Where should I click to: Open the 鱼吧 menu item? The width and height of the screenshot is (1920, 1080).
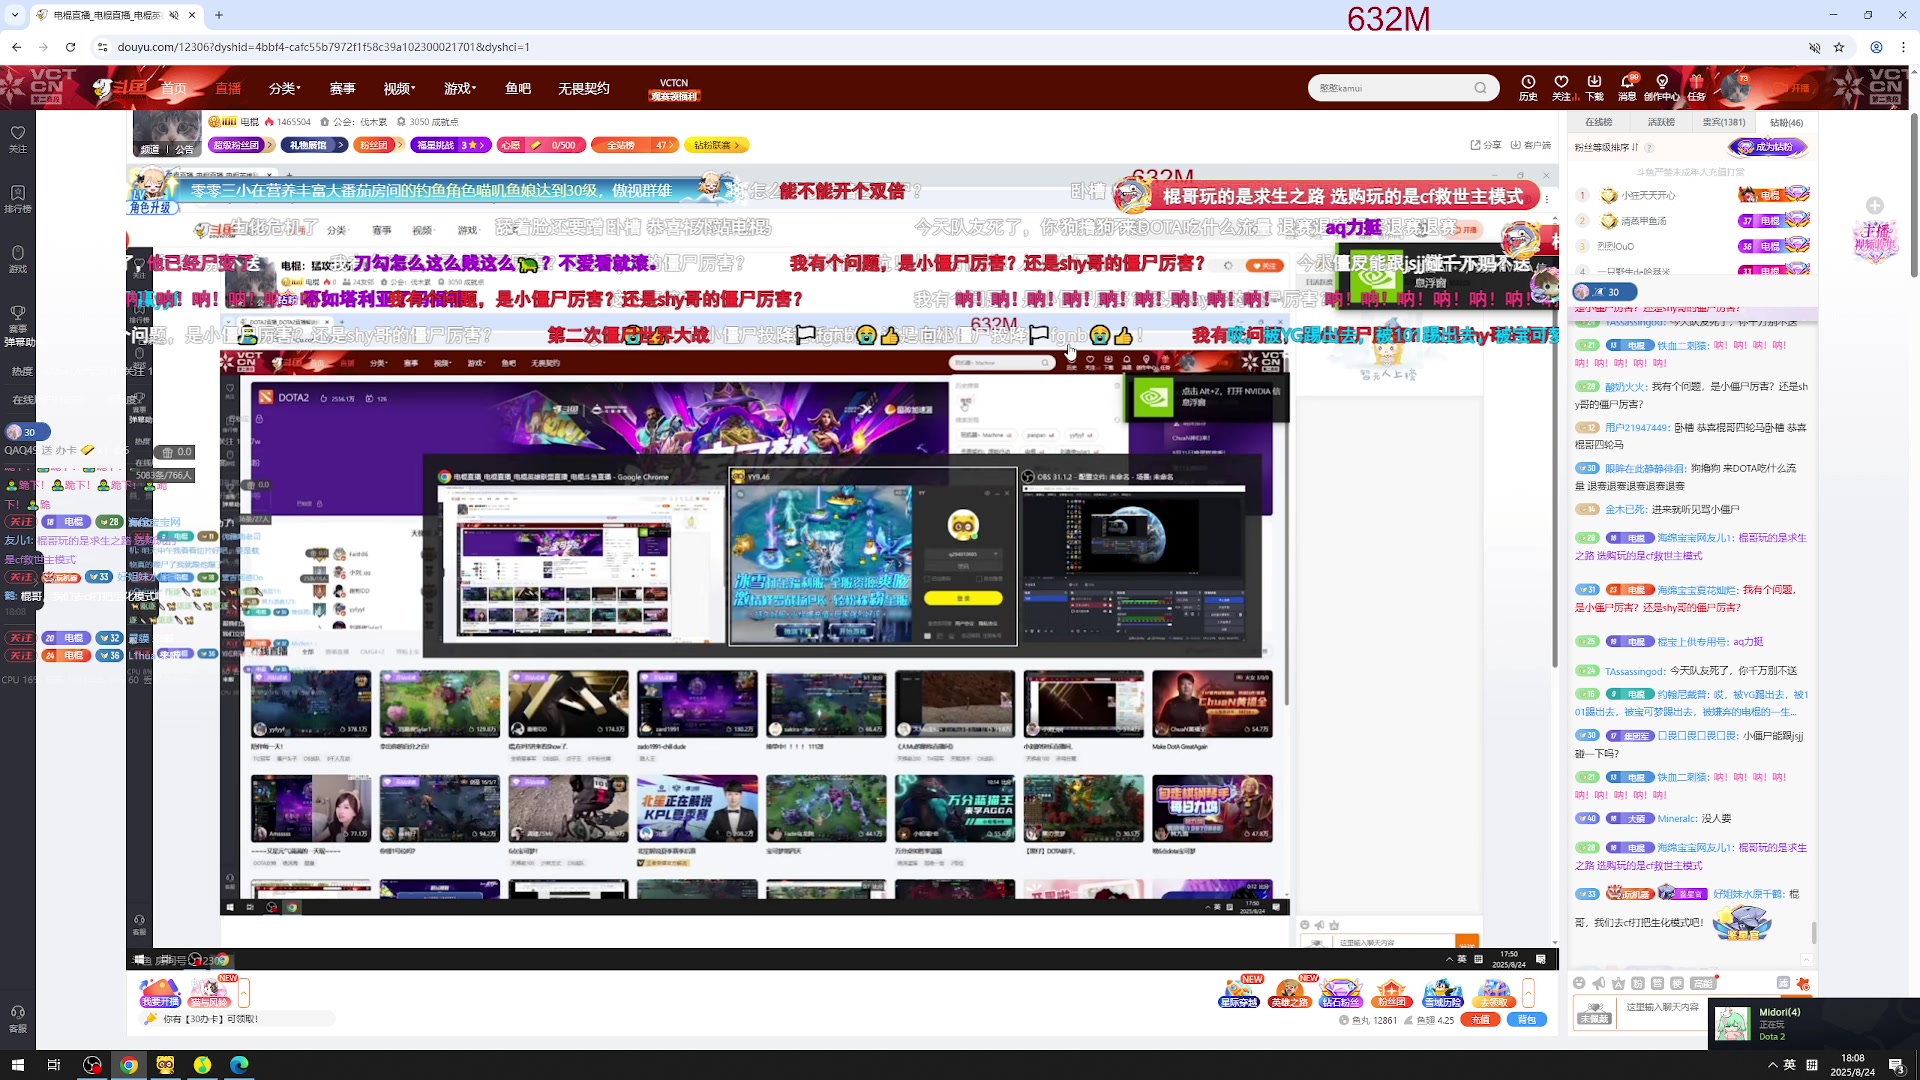pos(518,88)
